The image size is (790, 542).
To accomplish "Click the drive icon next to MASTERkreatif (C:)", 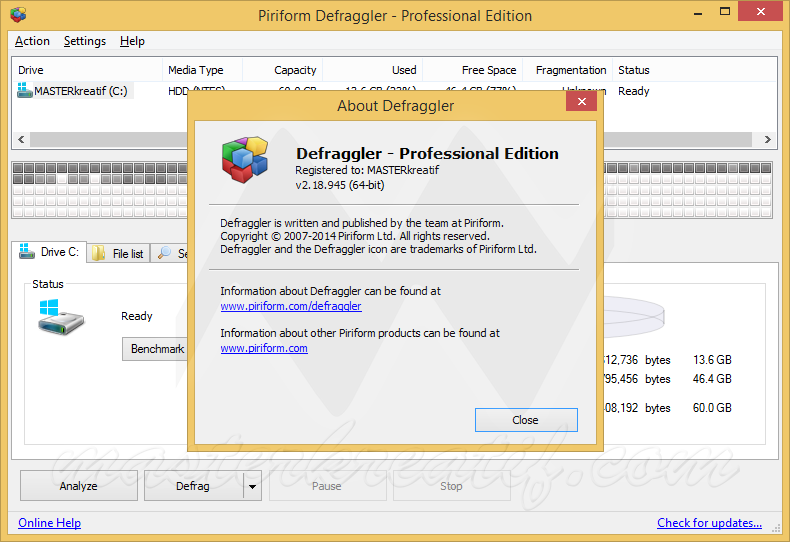I will 24,91.
